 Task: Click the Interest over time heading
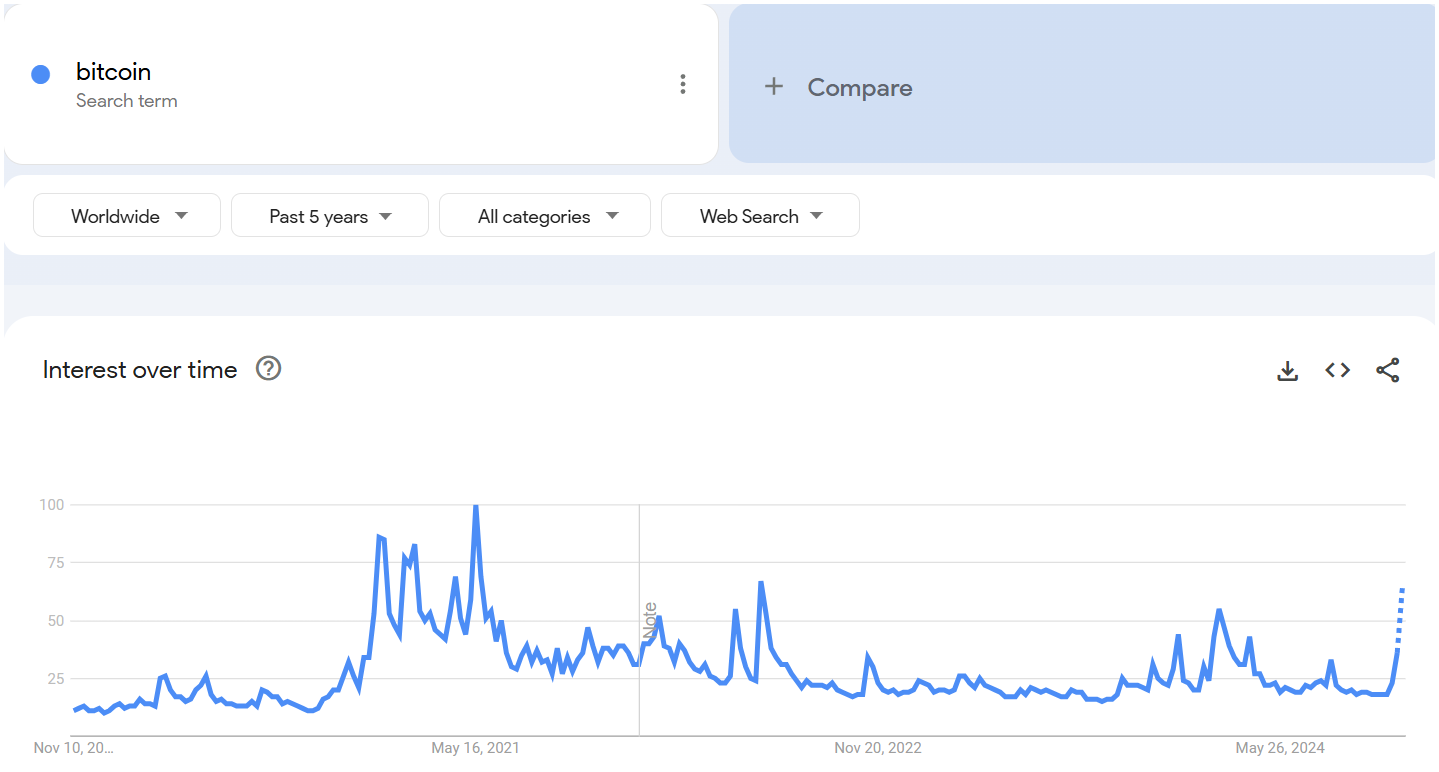(140, 370)
